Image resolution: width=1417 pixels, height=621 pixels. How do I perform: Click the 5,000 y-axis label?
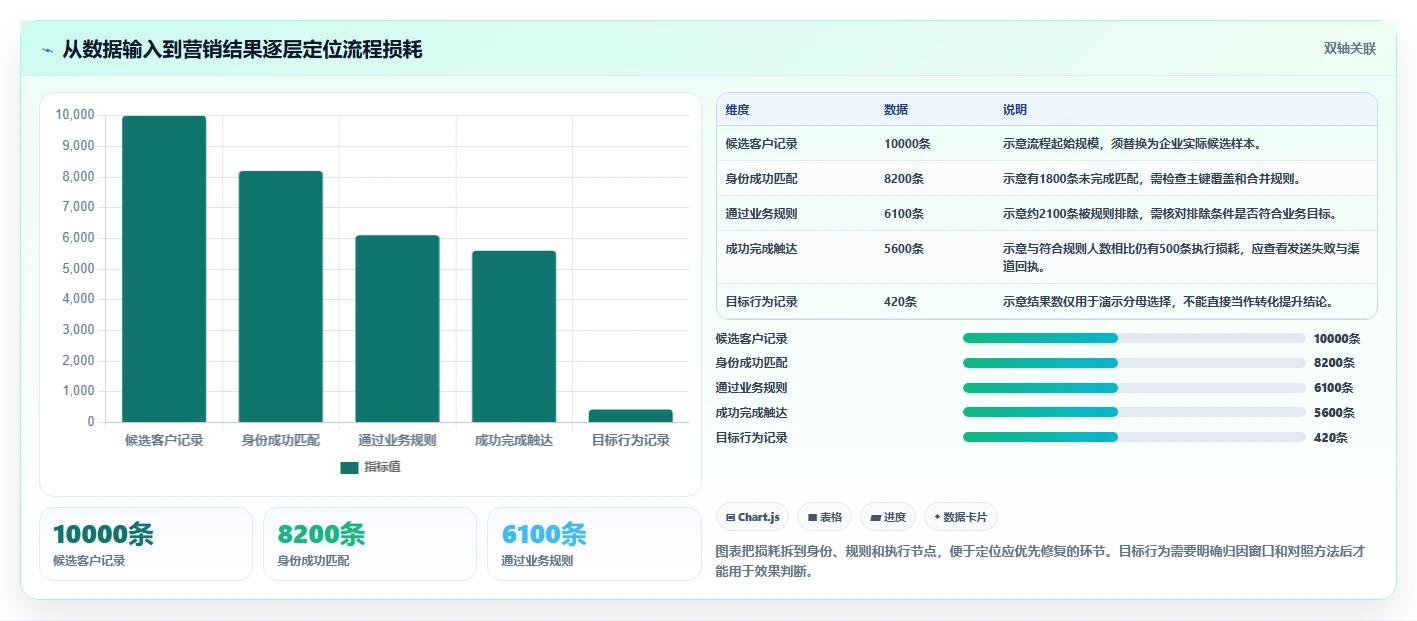point(78,269)
